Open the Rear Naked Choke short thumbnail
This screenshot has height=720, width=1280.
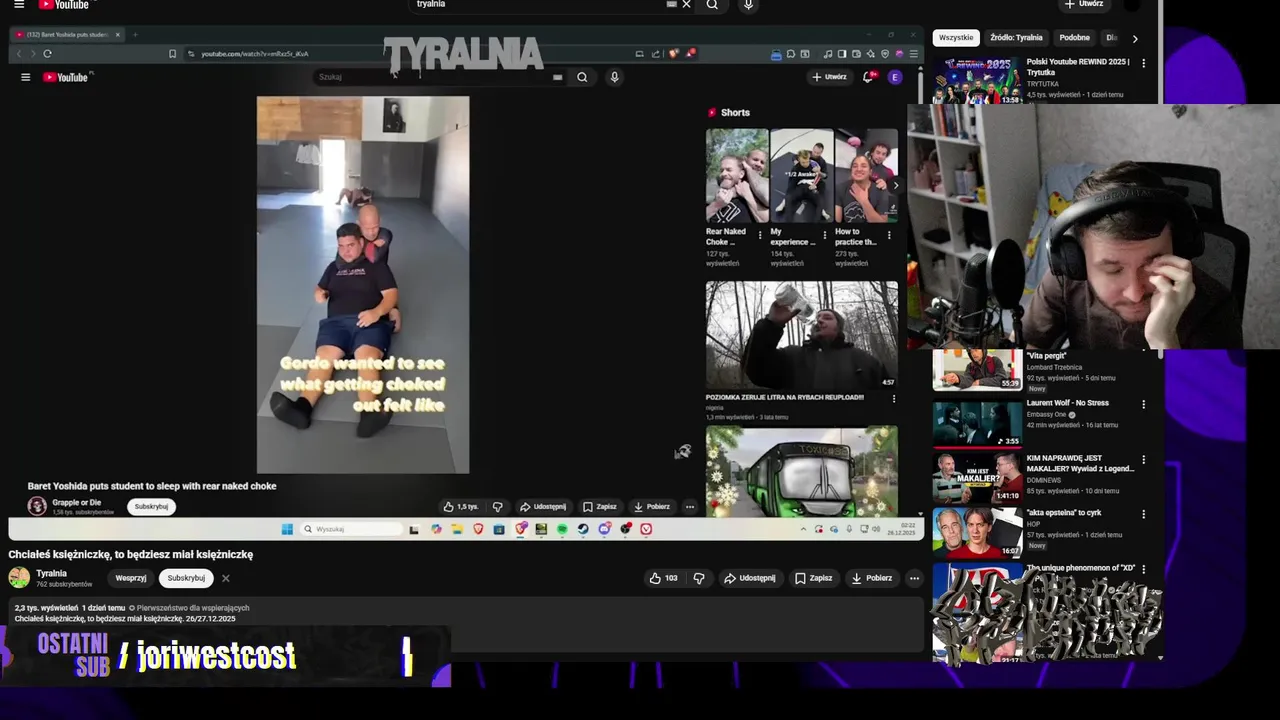pos(737,175)
